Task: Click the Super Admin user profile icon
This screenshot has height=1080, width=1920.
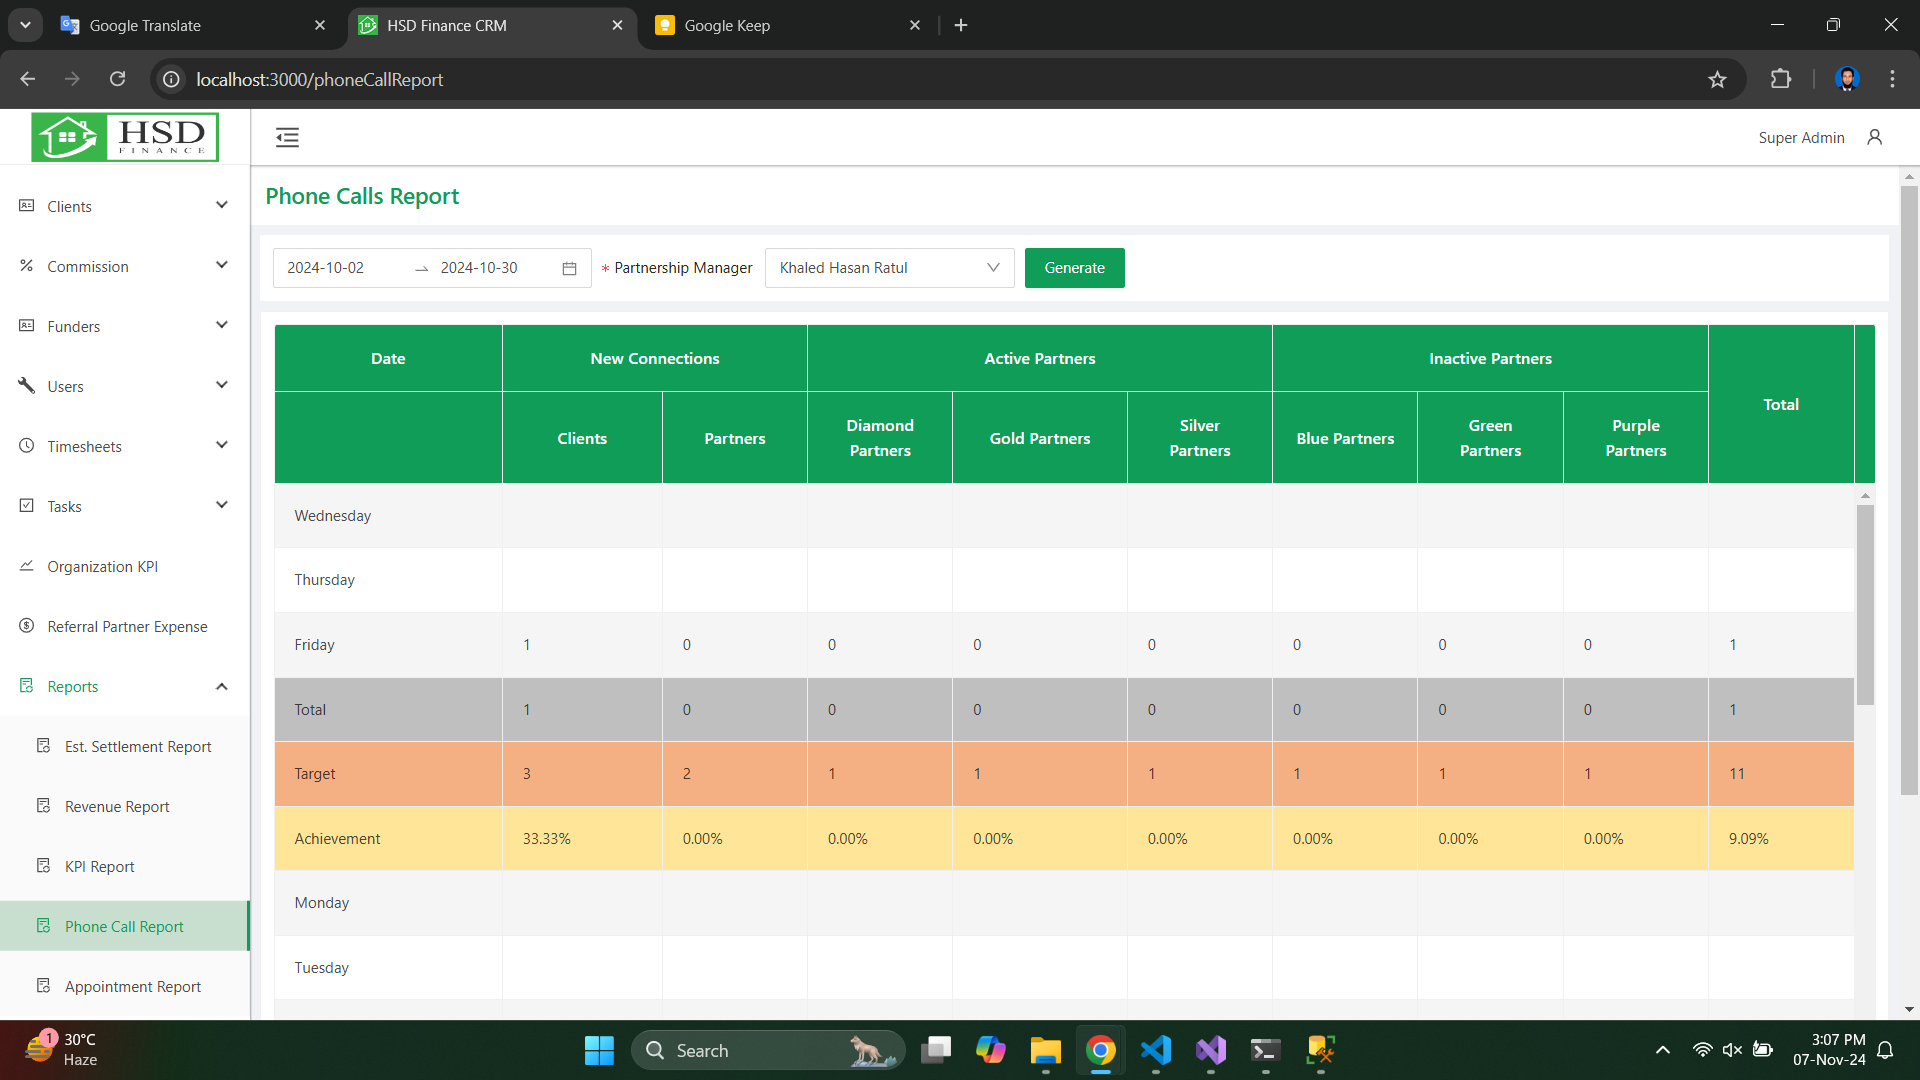Action: (x=1874, y=138)
